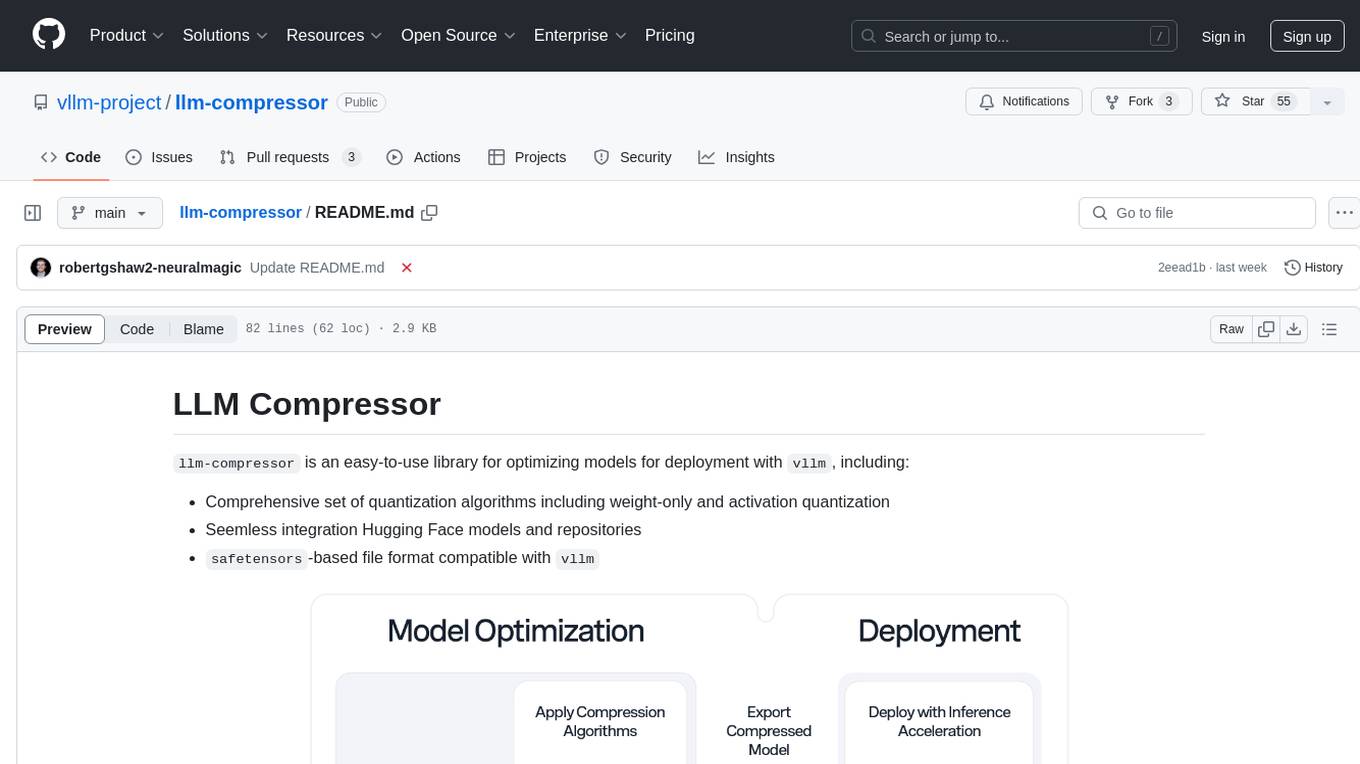This screenshot has width=1360, height=764.
Task: Open more file actions ellipsis menu
Action: tap(1344, 213)
